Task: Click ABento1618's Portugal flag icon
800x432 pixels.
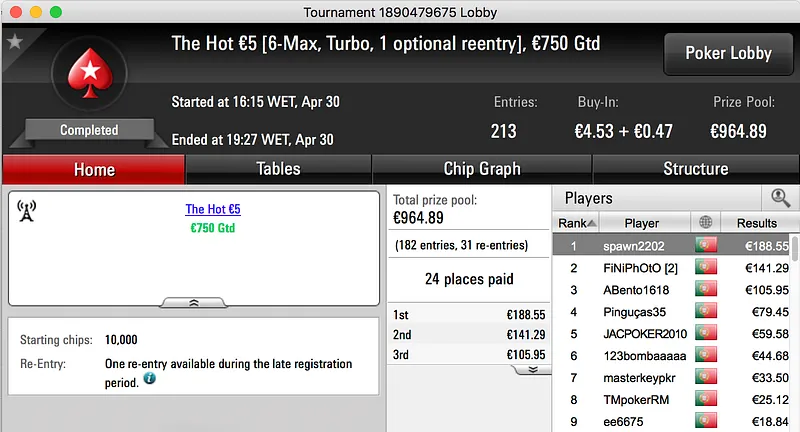Action: pos(707,290)
